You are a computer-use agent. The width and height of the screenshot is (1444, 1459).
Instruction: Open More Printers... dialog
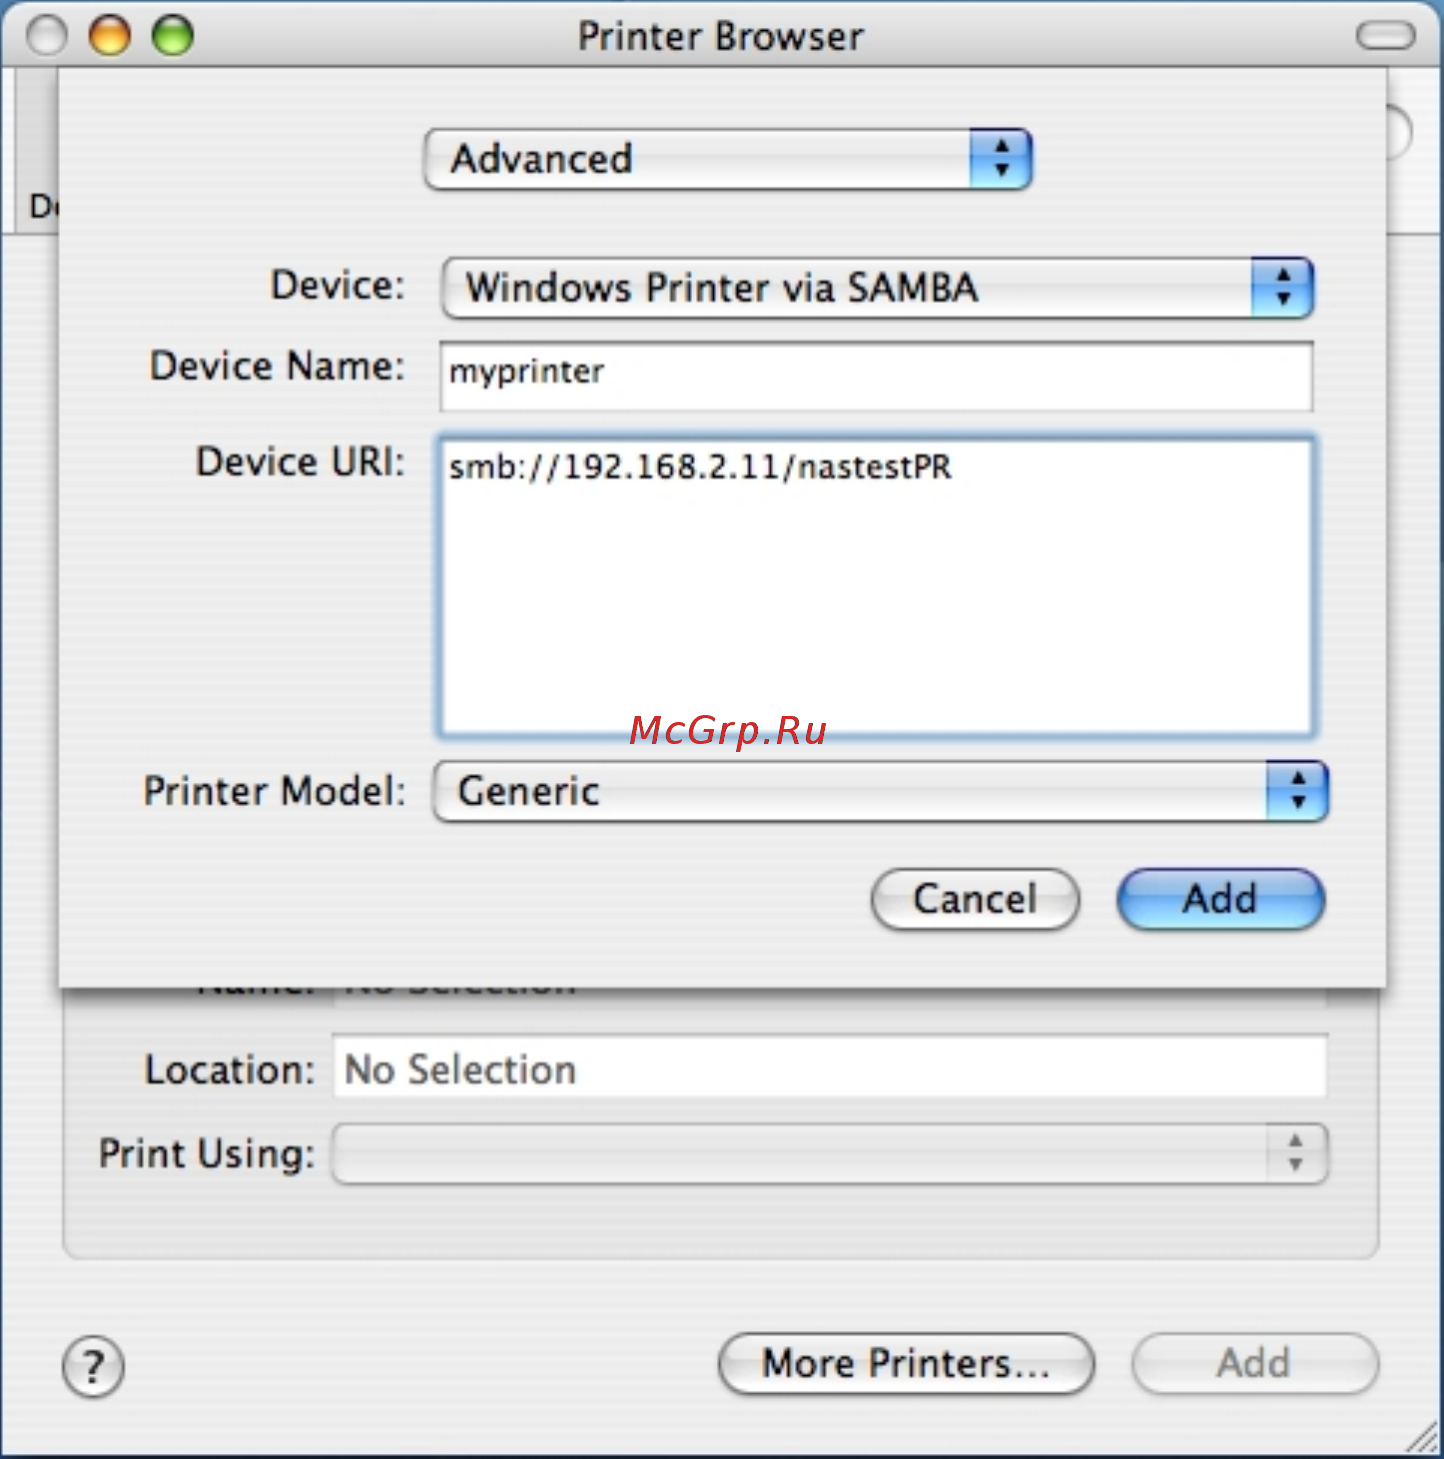coord(906,1363)
